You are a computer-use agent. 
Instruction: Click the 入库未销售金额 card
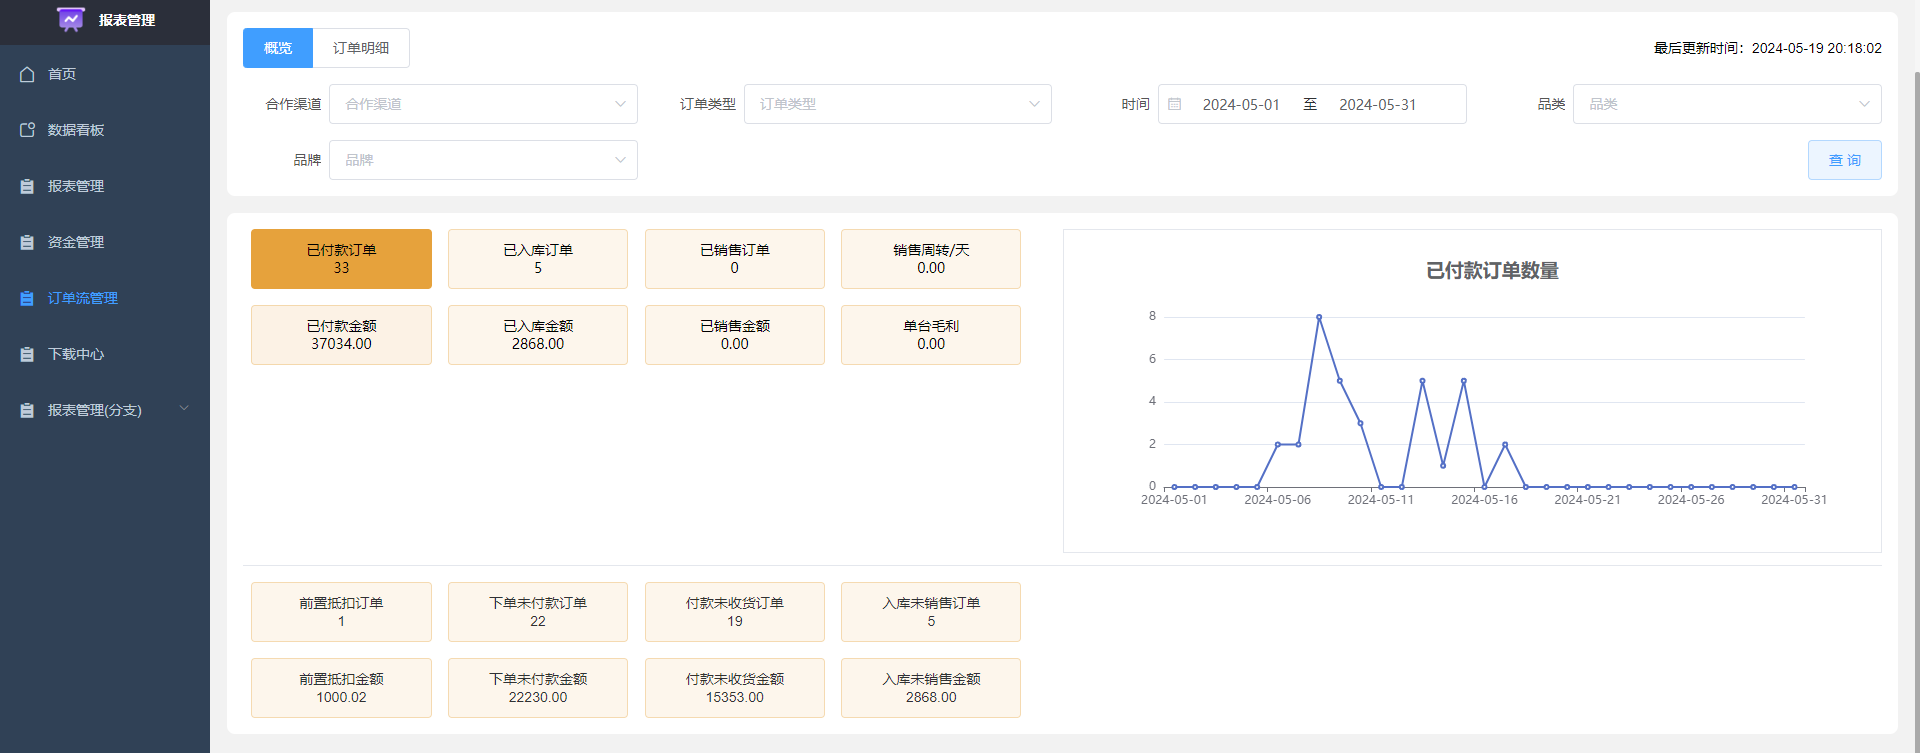click(x=931, y=688)
